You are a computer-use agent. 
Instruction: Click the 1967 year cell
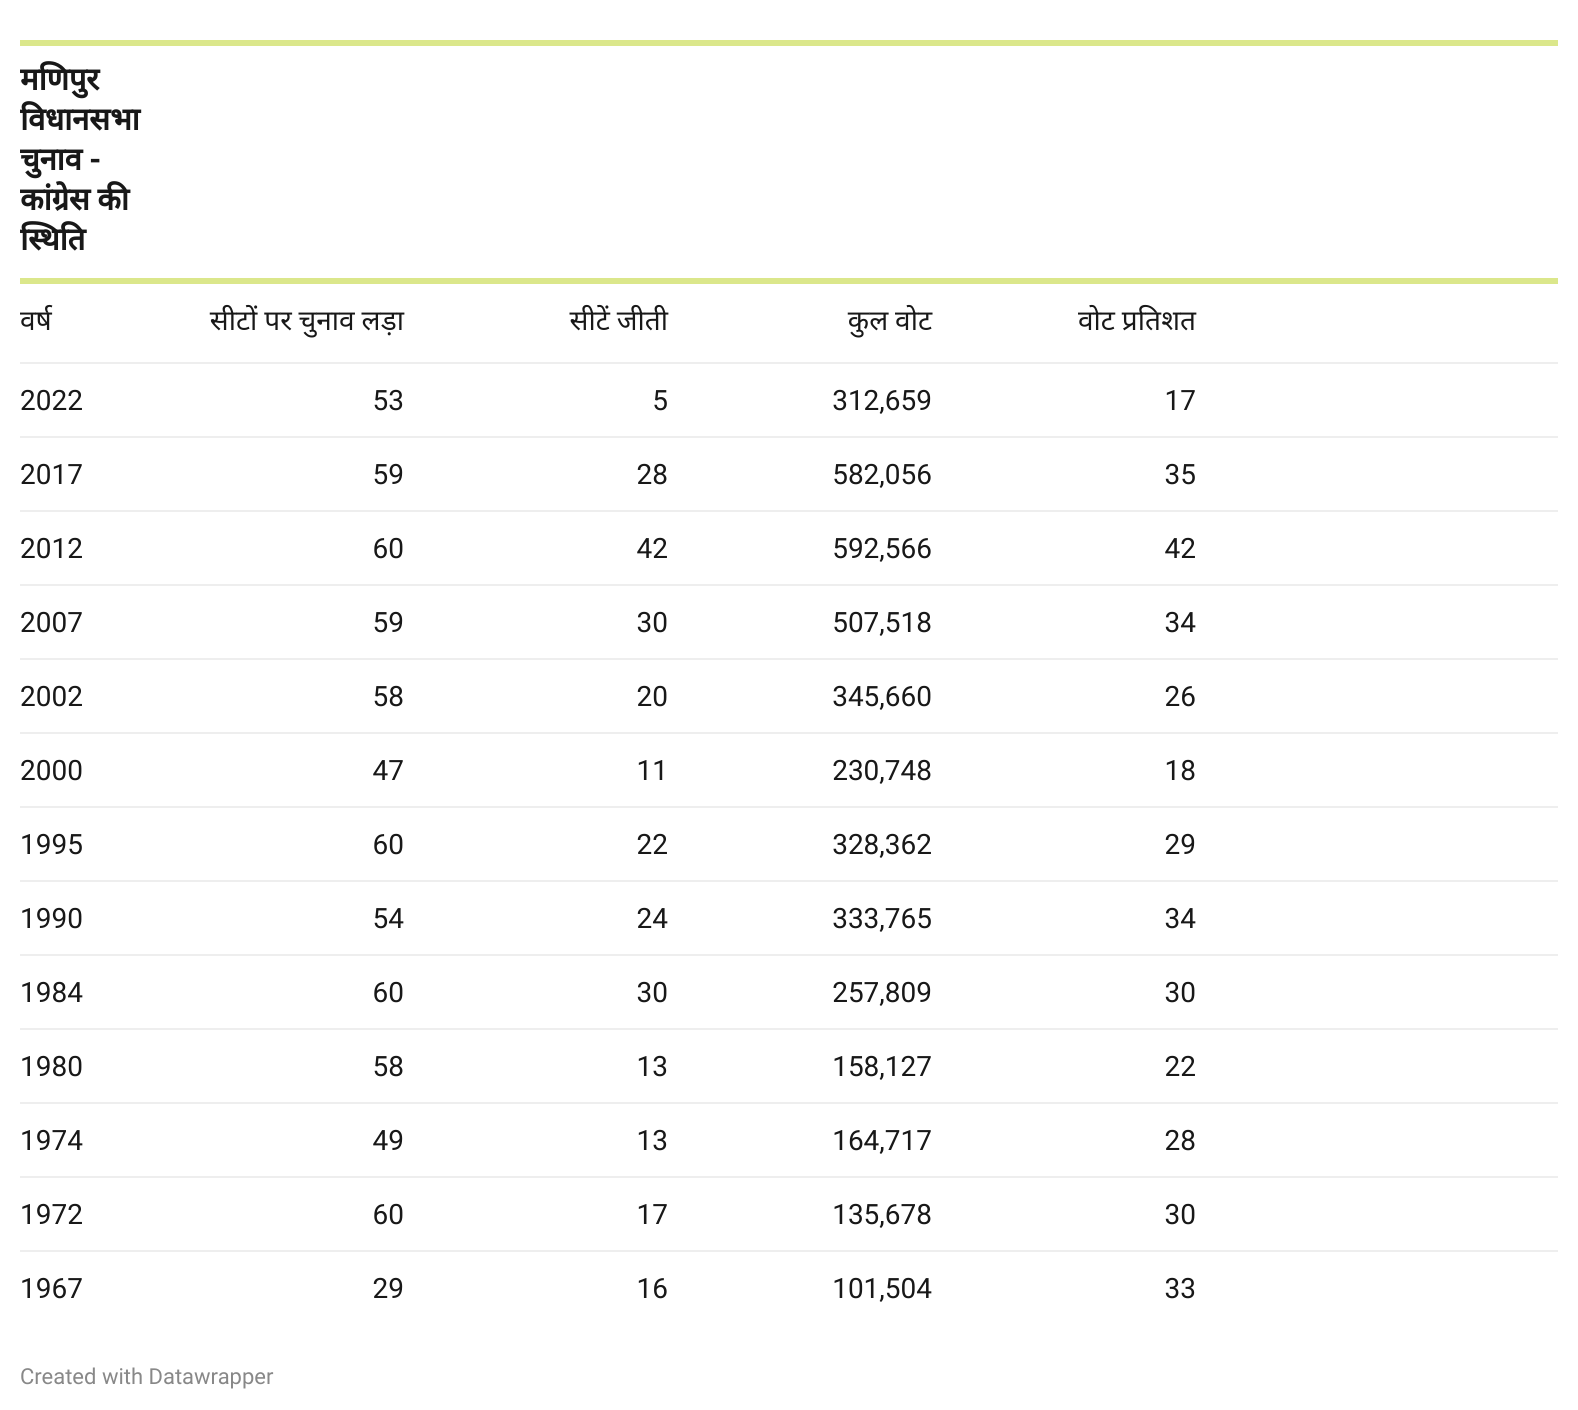point(51,1289)
